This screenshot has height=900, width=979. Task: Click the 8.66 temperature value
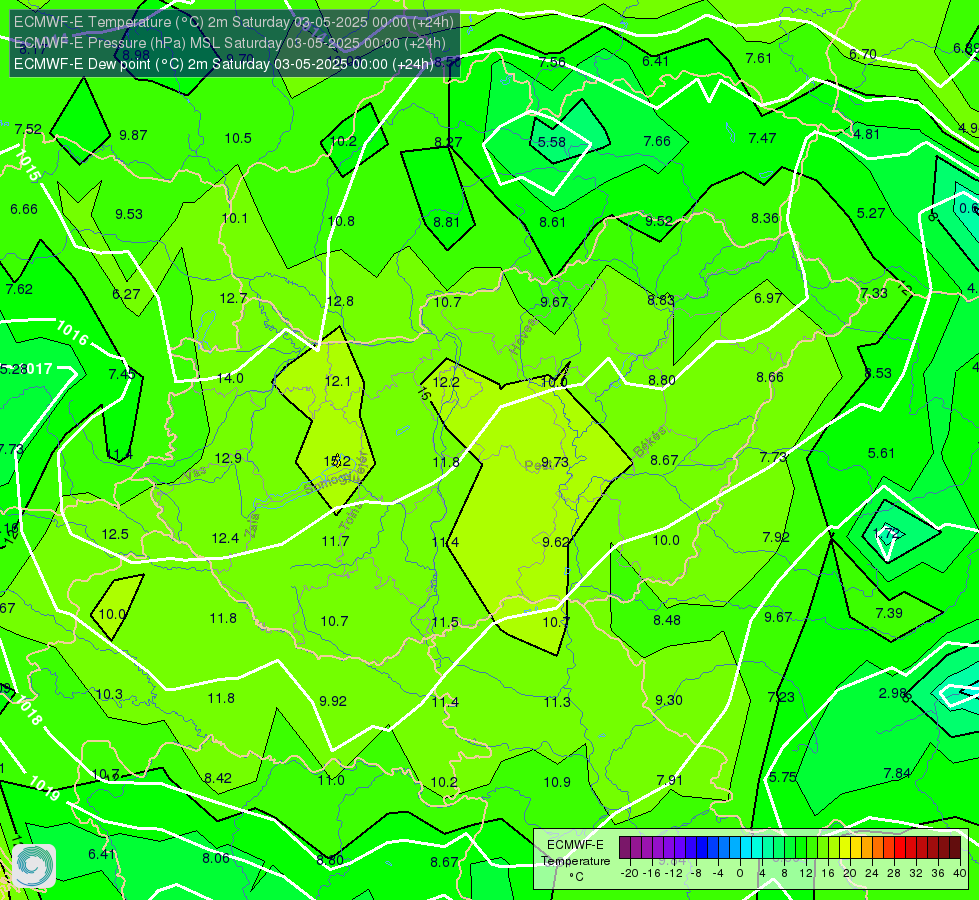pyautogui.click(x=770, y=377)
